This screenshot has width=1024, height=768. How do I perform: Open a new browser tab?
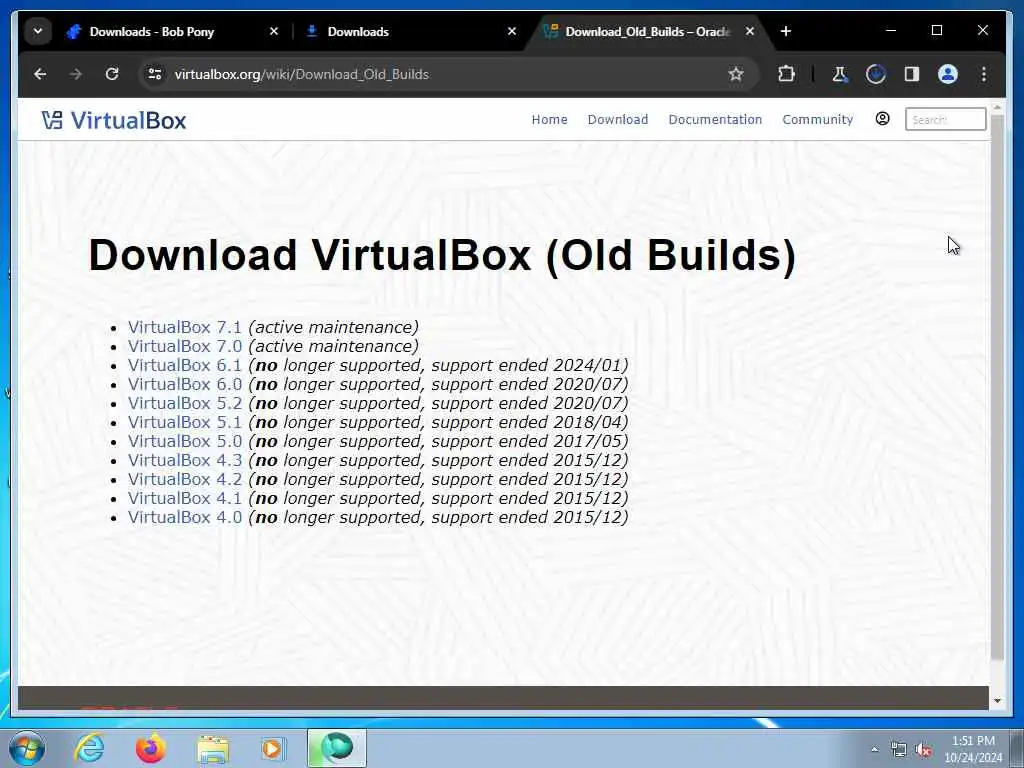(x=786, y=31)
